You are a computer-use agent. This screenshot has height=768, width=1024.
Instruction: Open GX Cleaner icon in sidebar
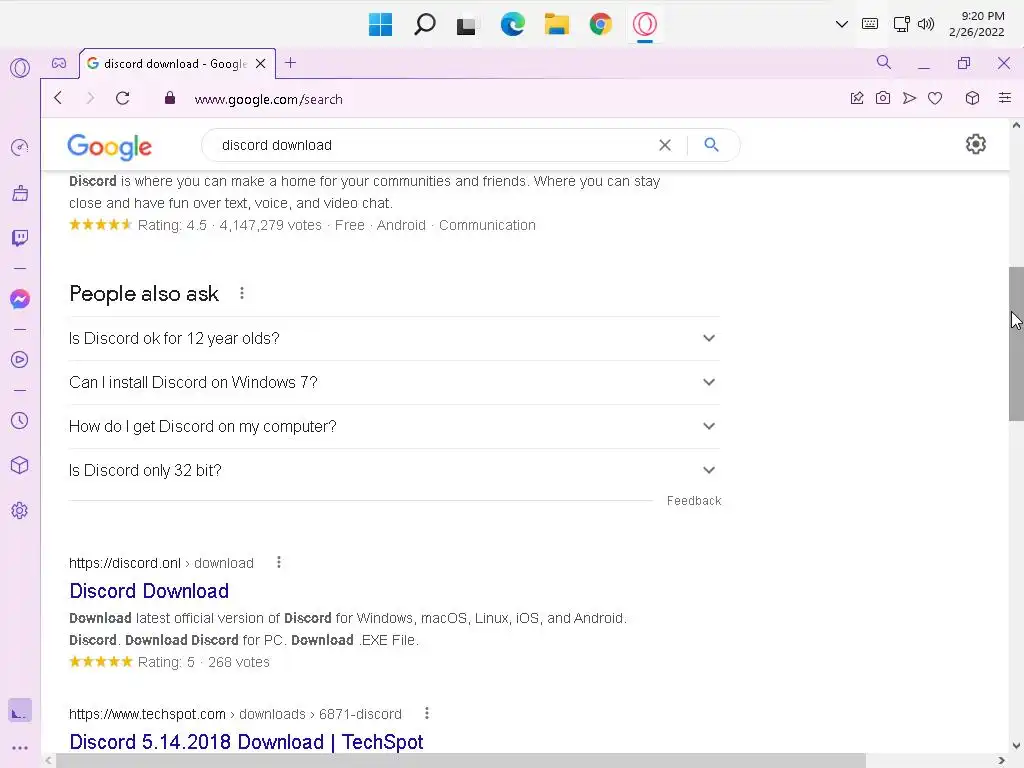coord(20,193)
